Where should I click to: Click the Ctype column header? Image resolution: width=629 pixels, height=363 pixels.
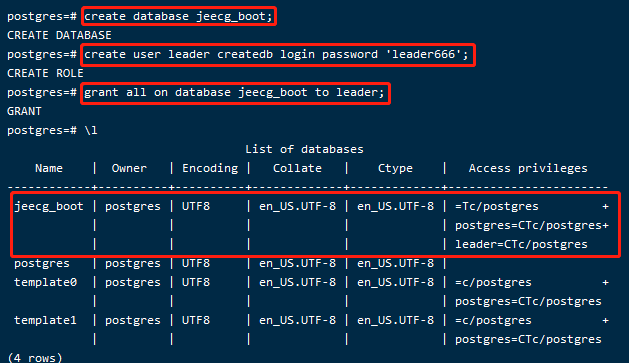(x=395, y=168)
